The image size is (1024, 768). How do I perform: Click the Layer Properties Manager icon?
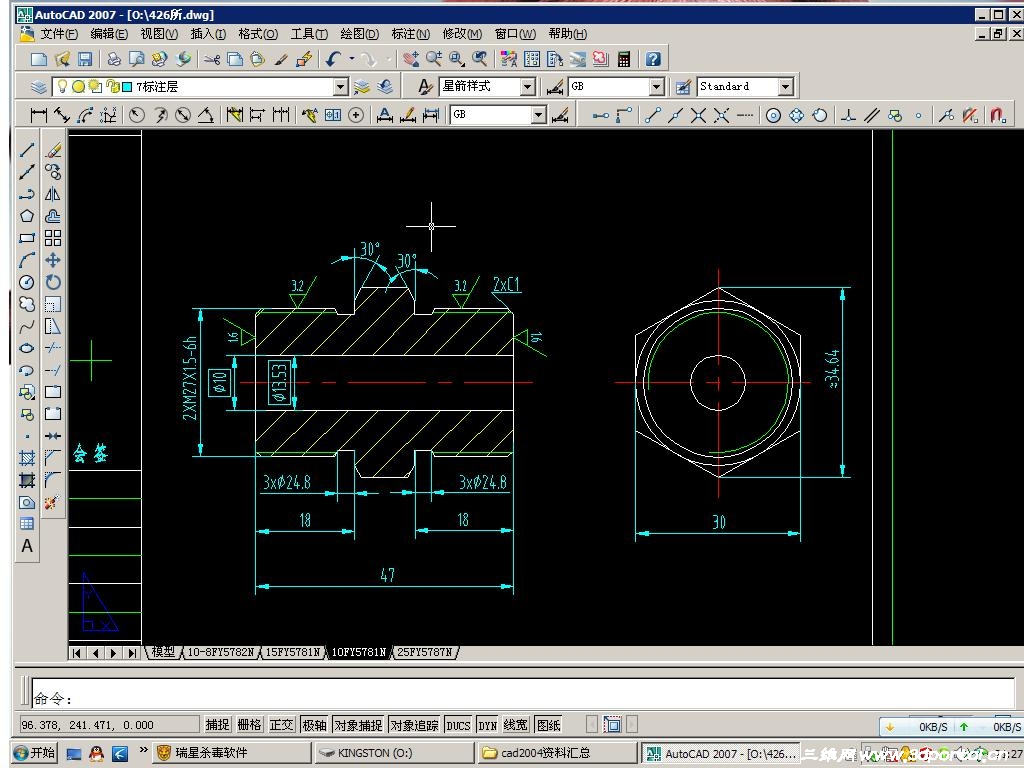click(x=39, y=86)
